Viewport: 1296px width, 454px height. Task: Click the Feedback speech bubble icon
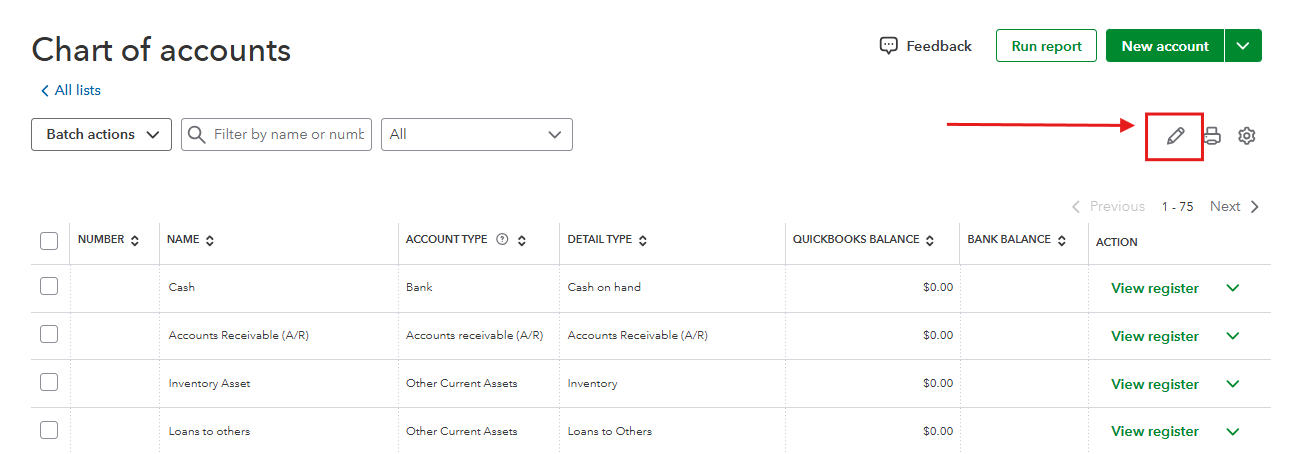pos(888,46)
